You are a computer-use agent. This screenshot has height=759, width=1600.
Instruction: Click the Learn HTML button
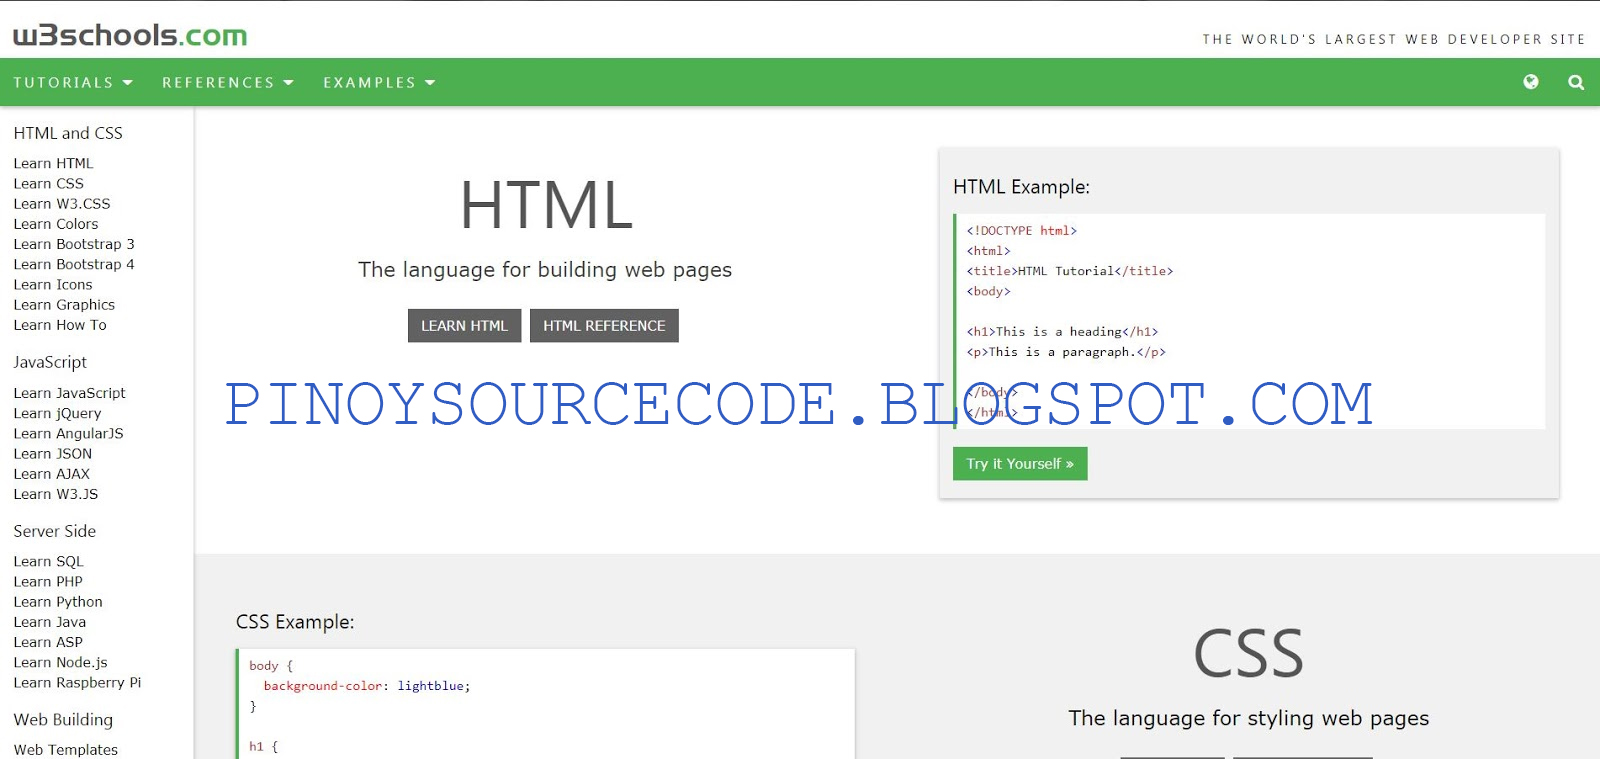point(464,326)
